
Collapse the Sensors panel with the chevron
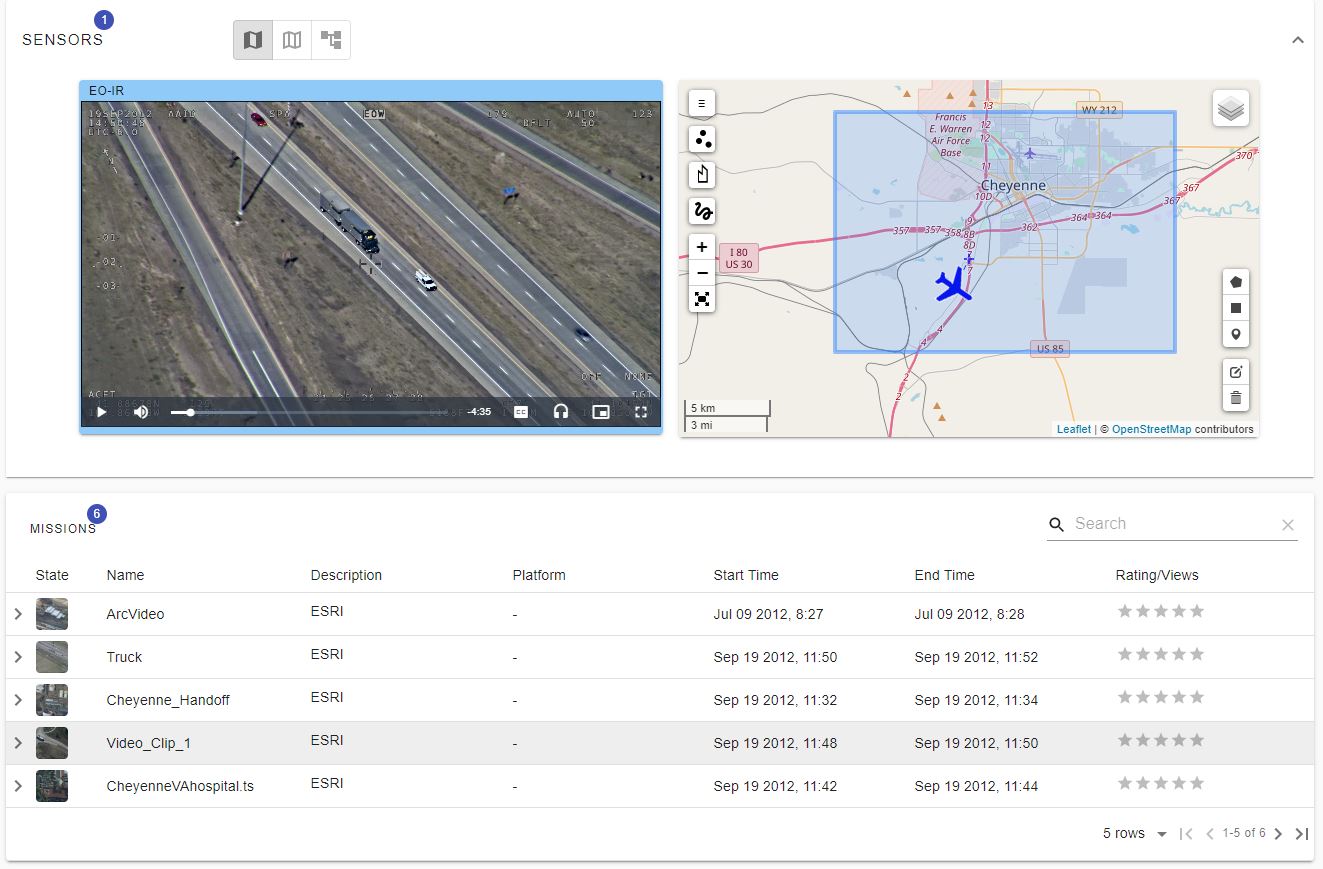(x=1297, y=40)
